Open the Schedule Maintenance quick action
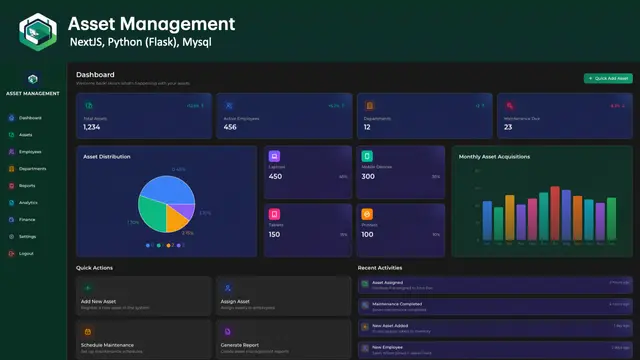 click(x=144, y=340)
